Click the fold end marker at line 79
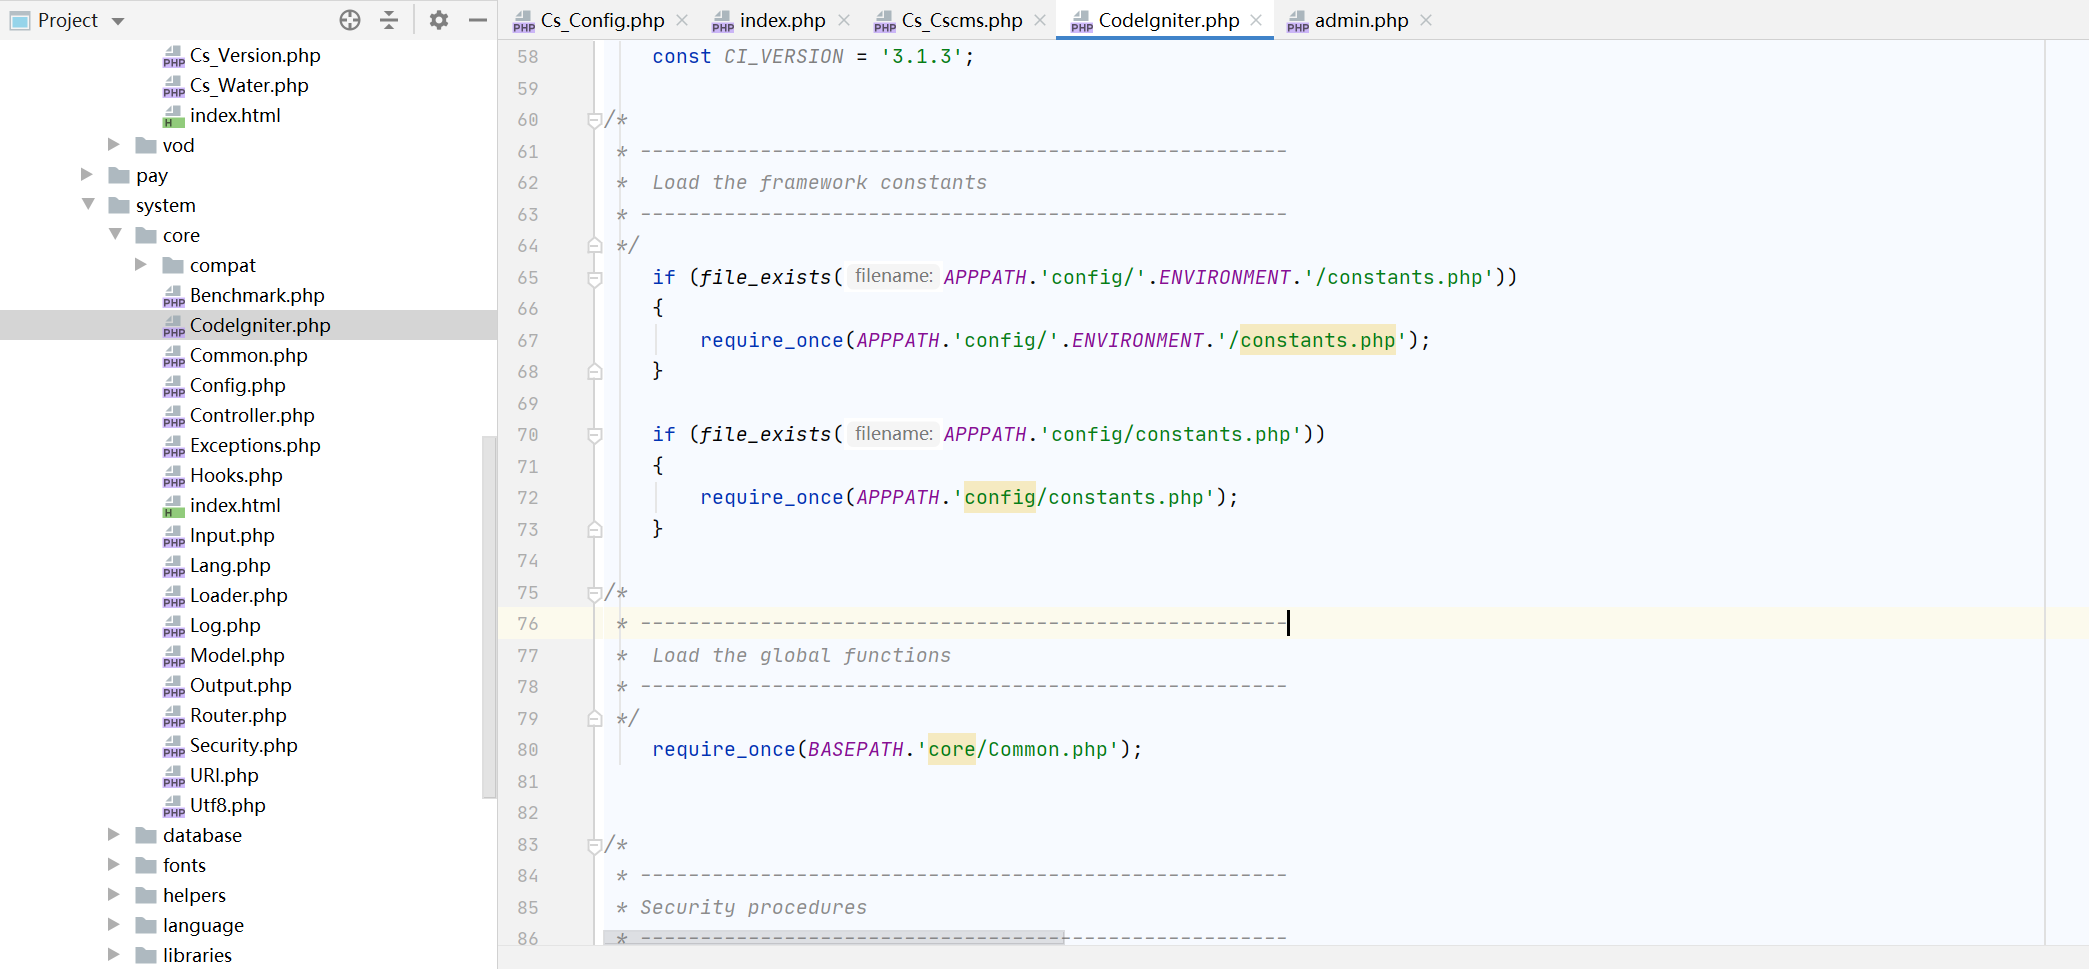This screenshot has width=2089, height=969. (594, 719)
